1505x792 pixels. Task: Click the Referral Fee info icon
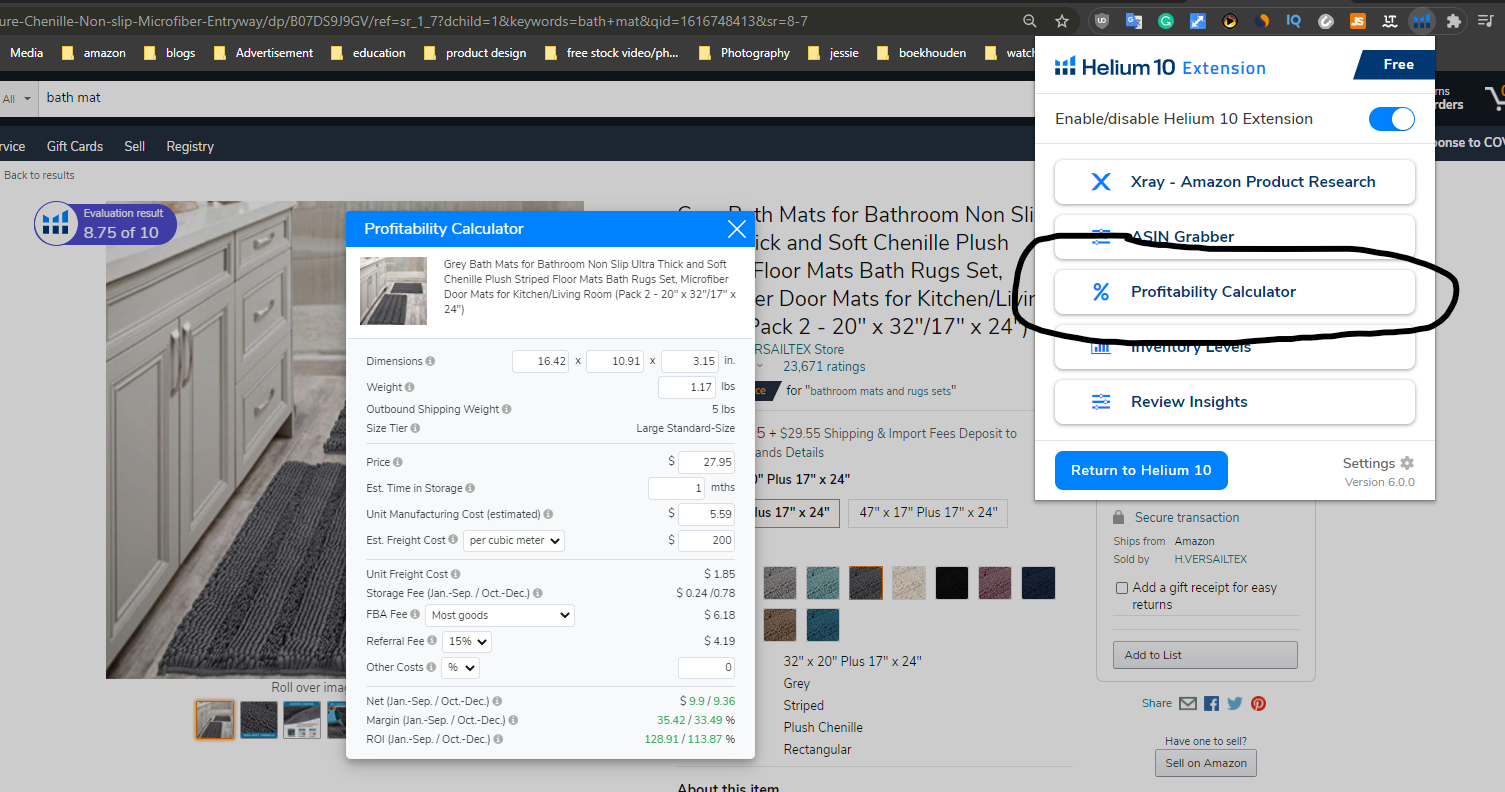[432, 641]
